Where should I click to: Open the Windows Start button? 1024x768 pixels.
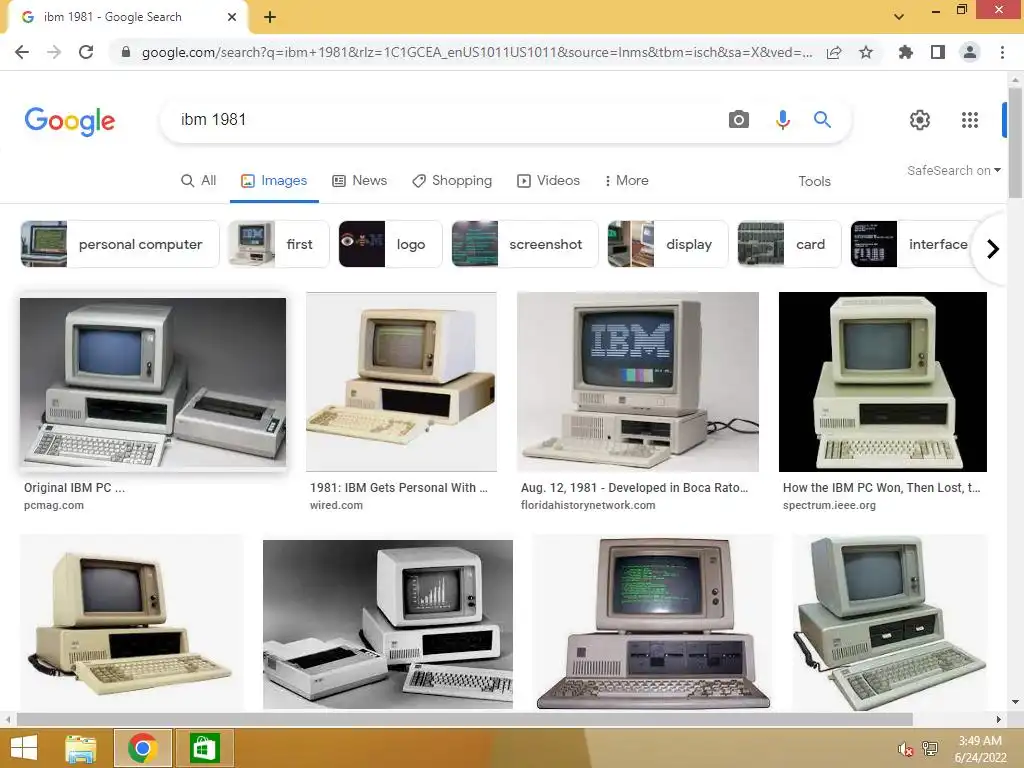(24, 748)
